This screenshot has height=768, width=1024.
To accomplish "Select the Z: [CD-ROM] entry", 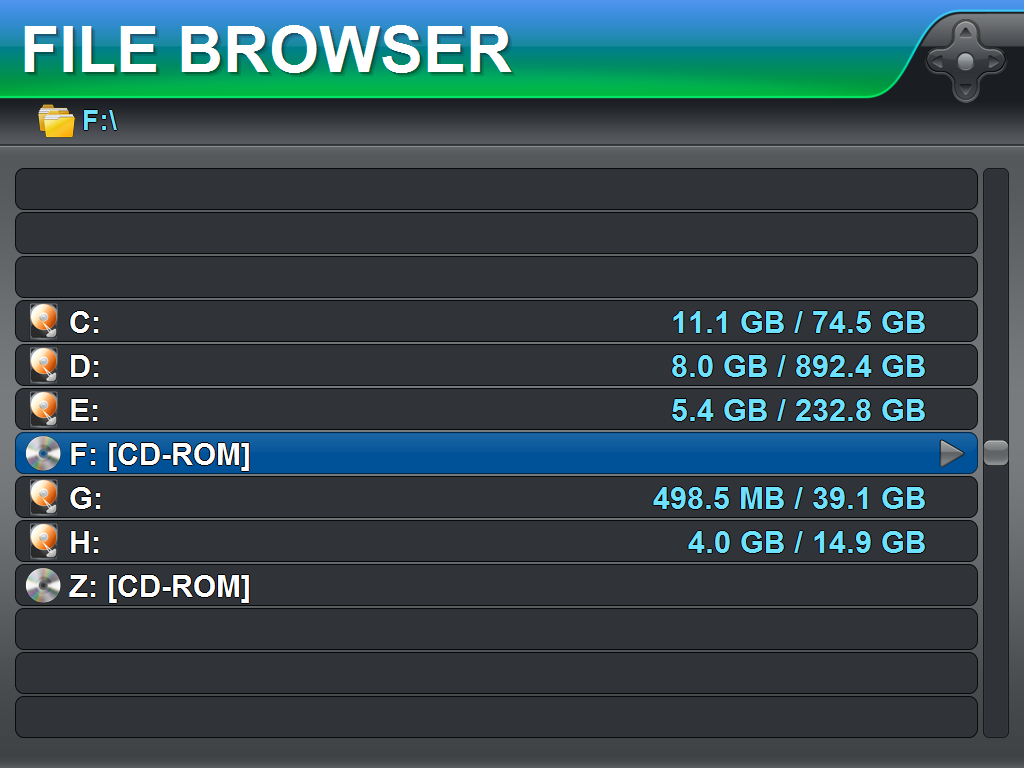I will (x=496, y=586).
